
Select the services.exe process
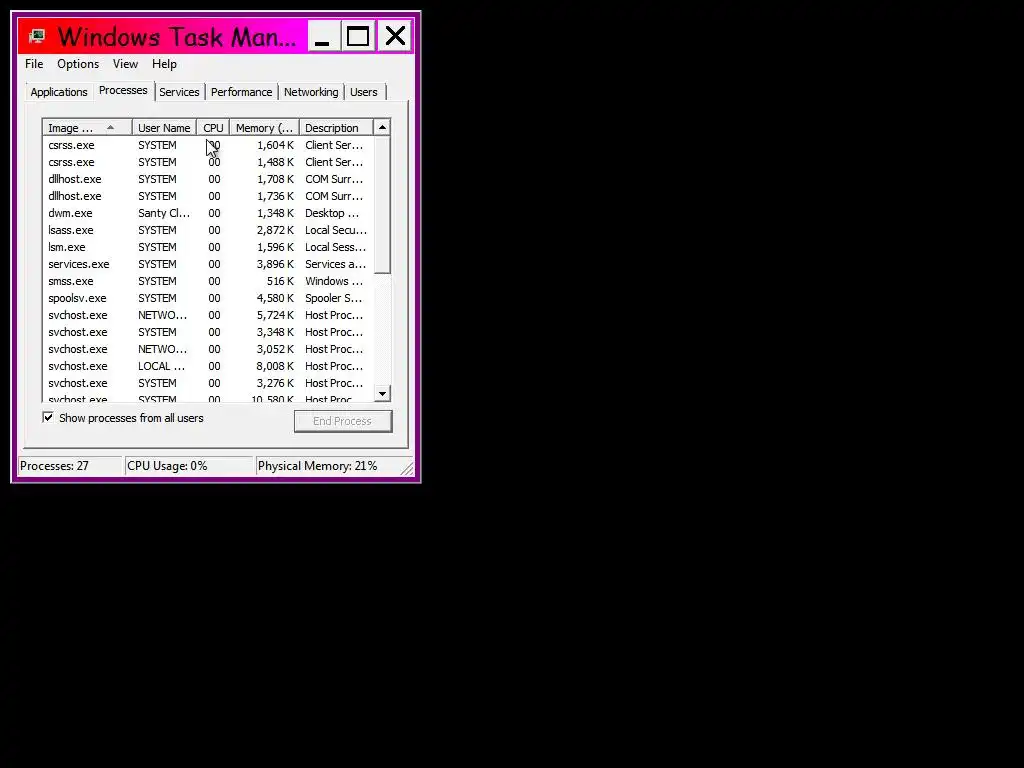208,264
